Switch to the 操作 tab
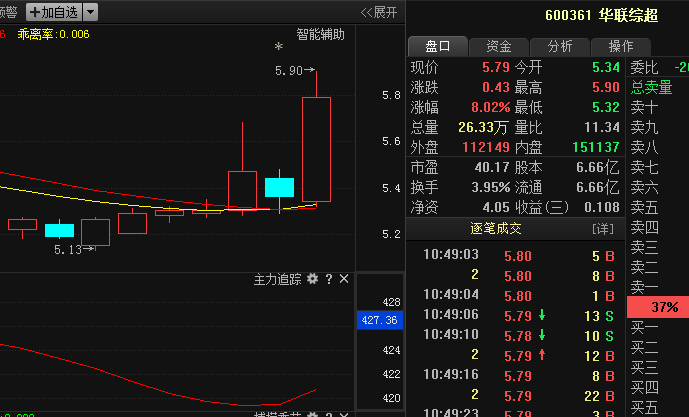This screenshot has width=689, height=417. point(621,46)
